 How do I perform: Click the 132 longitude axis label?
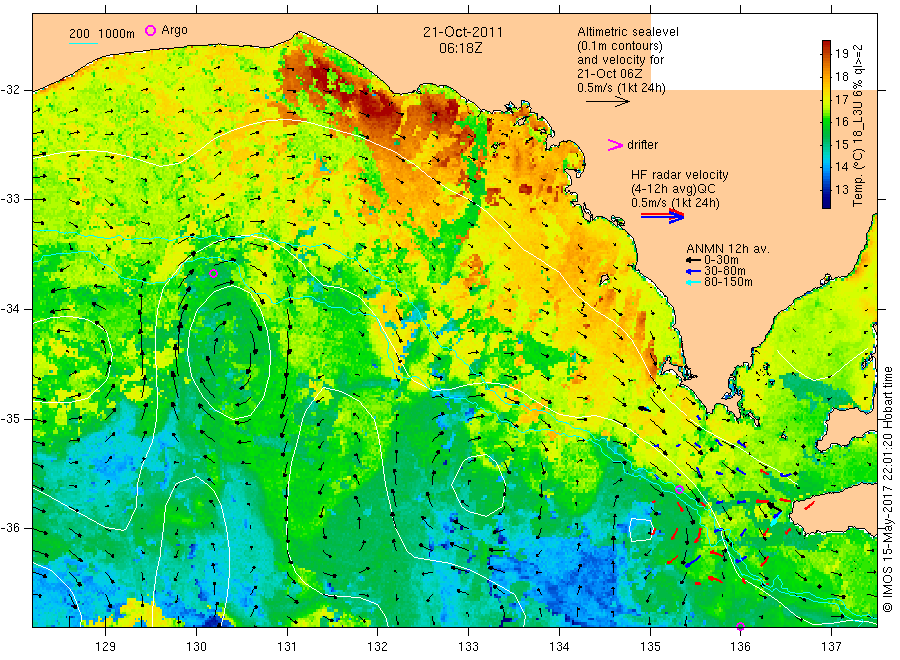coord(378,647)
